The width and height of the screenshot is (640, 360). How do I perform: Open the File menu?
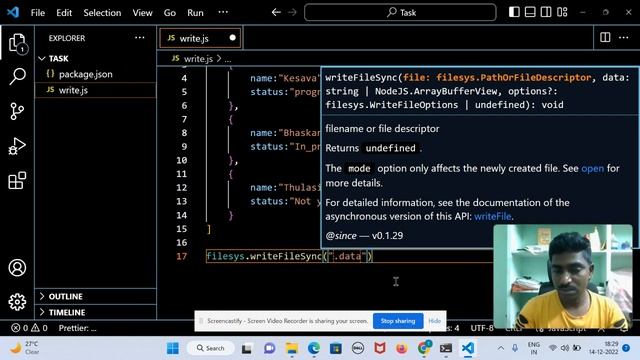coord(38,13)
